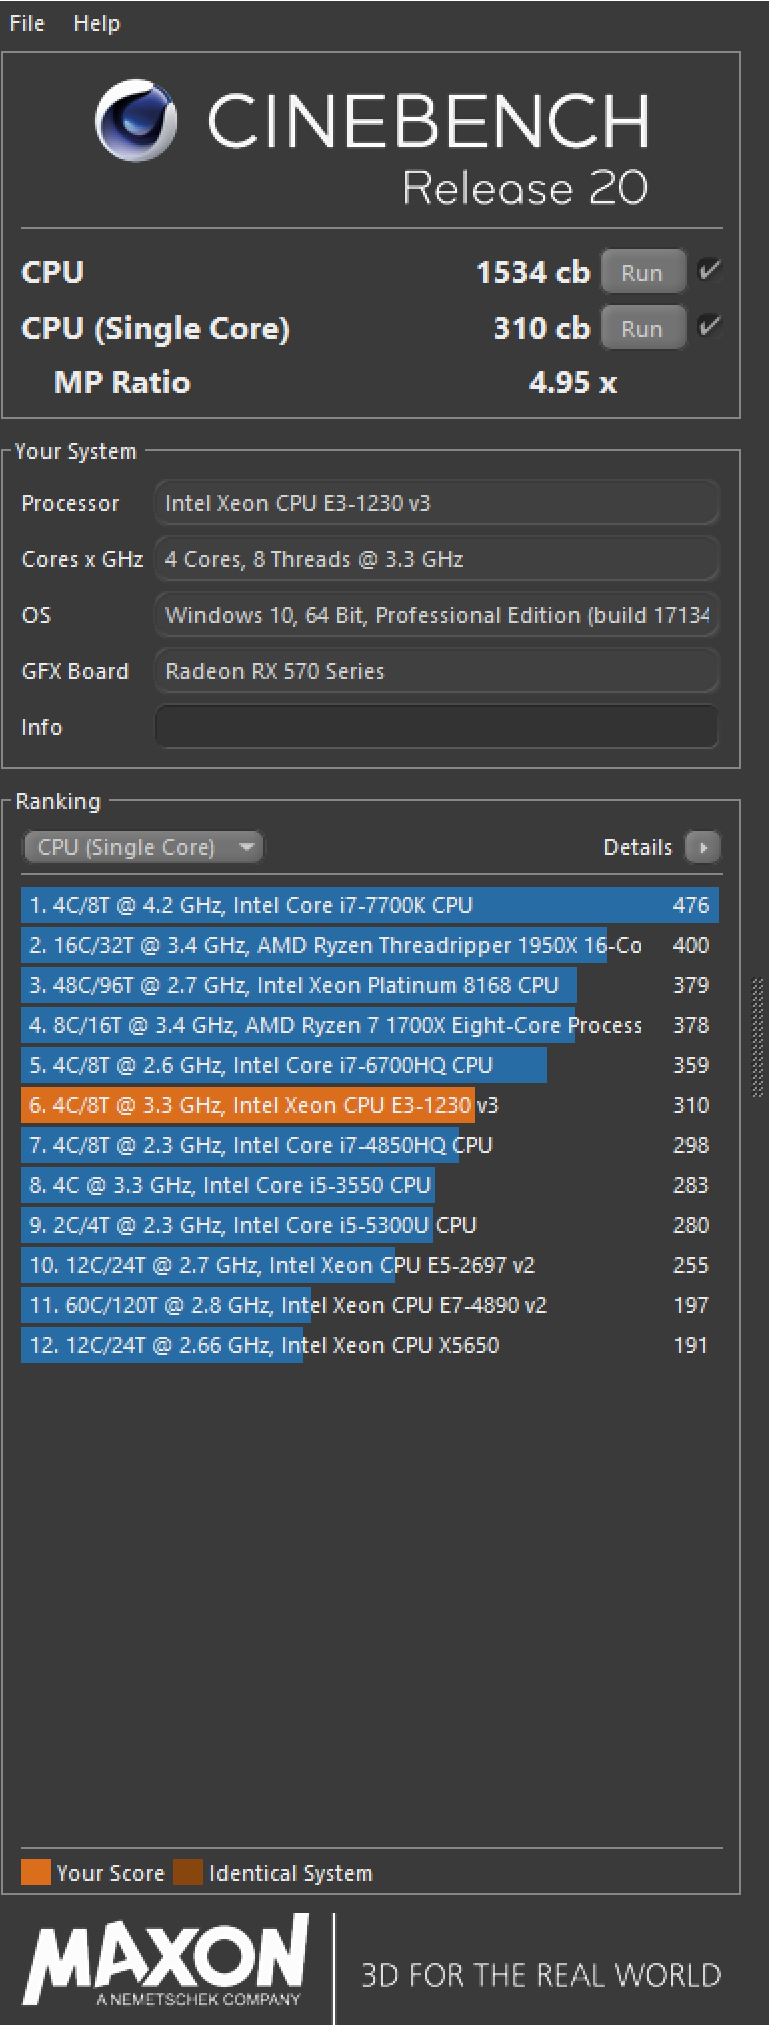Select ranking row 11 Xeon E7-4890 v2
Viewport: 769px width, 2025px height.
coord(370,1305)
